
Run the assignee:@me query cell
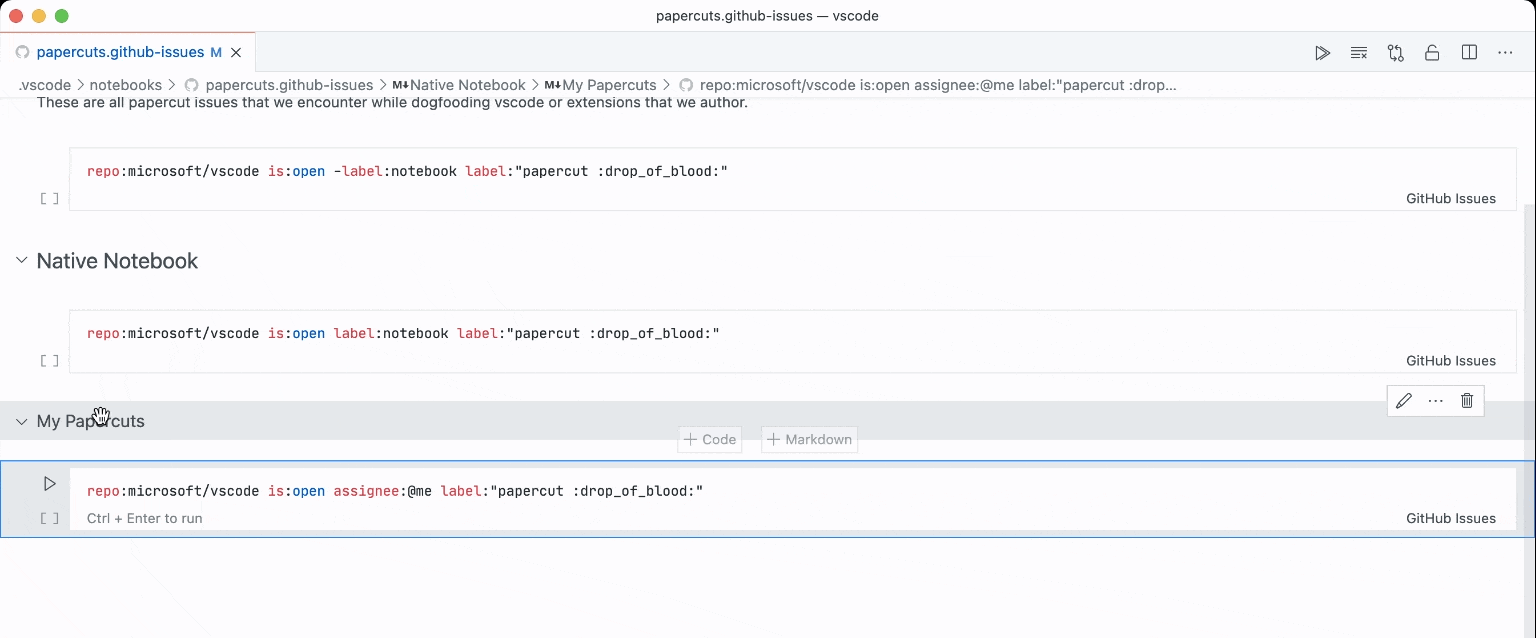click(x=49, y=484)
